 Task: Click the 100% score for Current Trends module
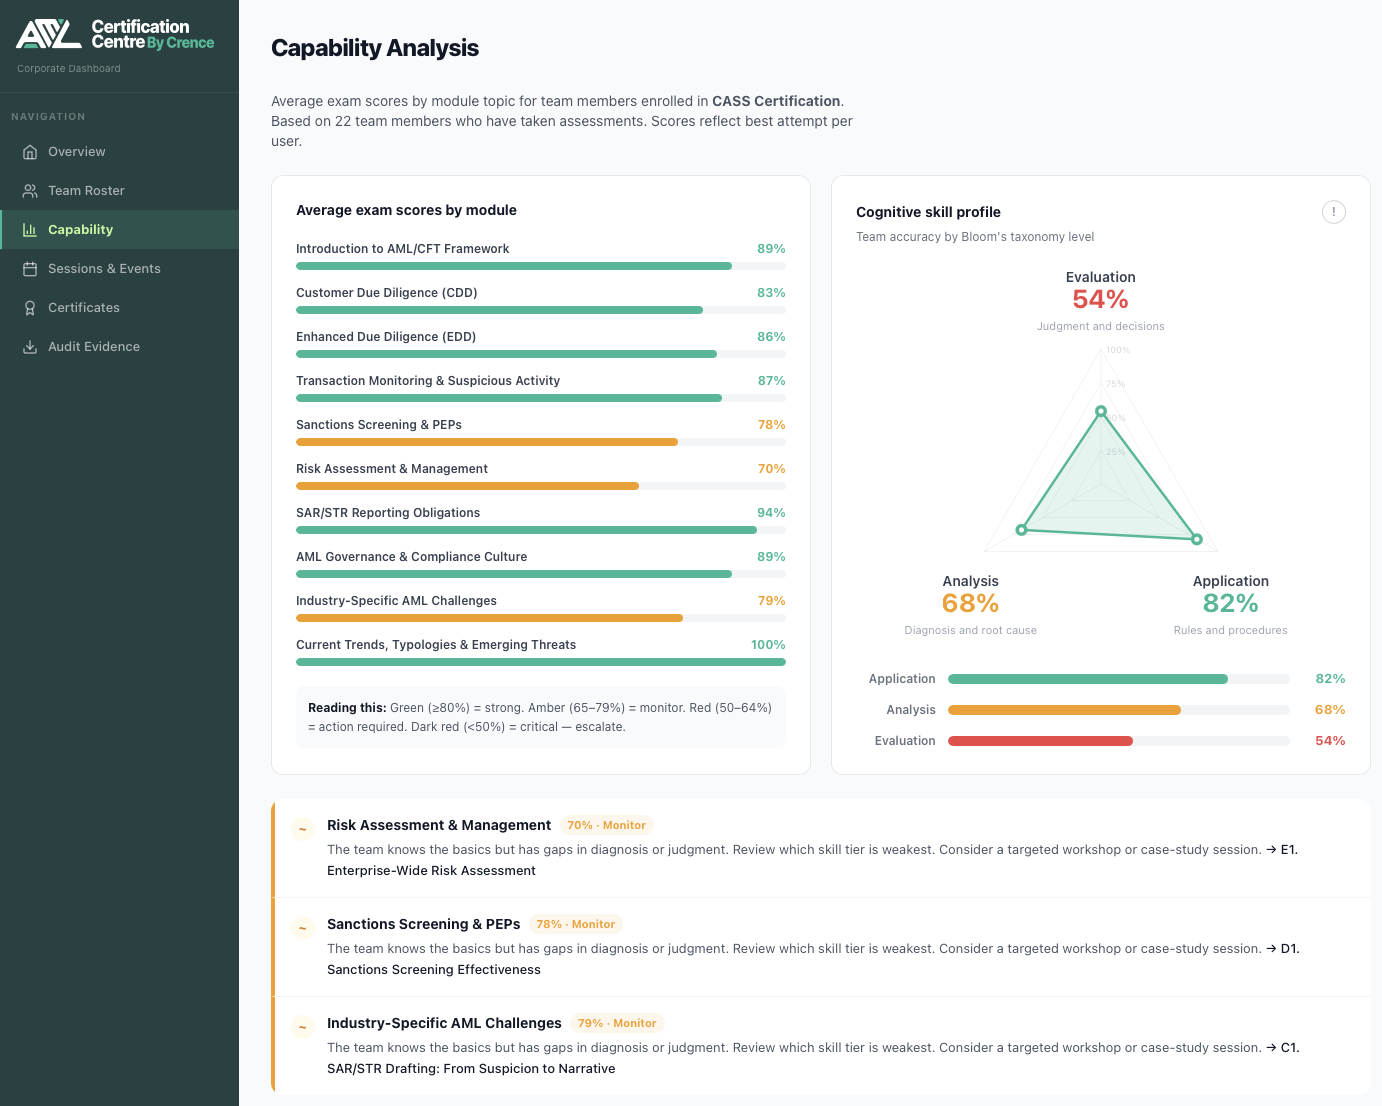pos(768,644)
